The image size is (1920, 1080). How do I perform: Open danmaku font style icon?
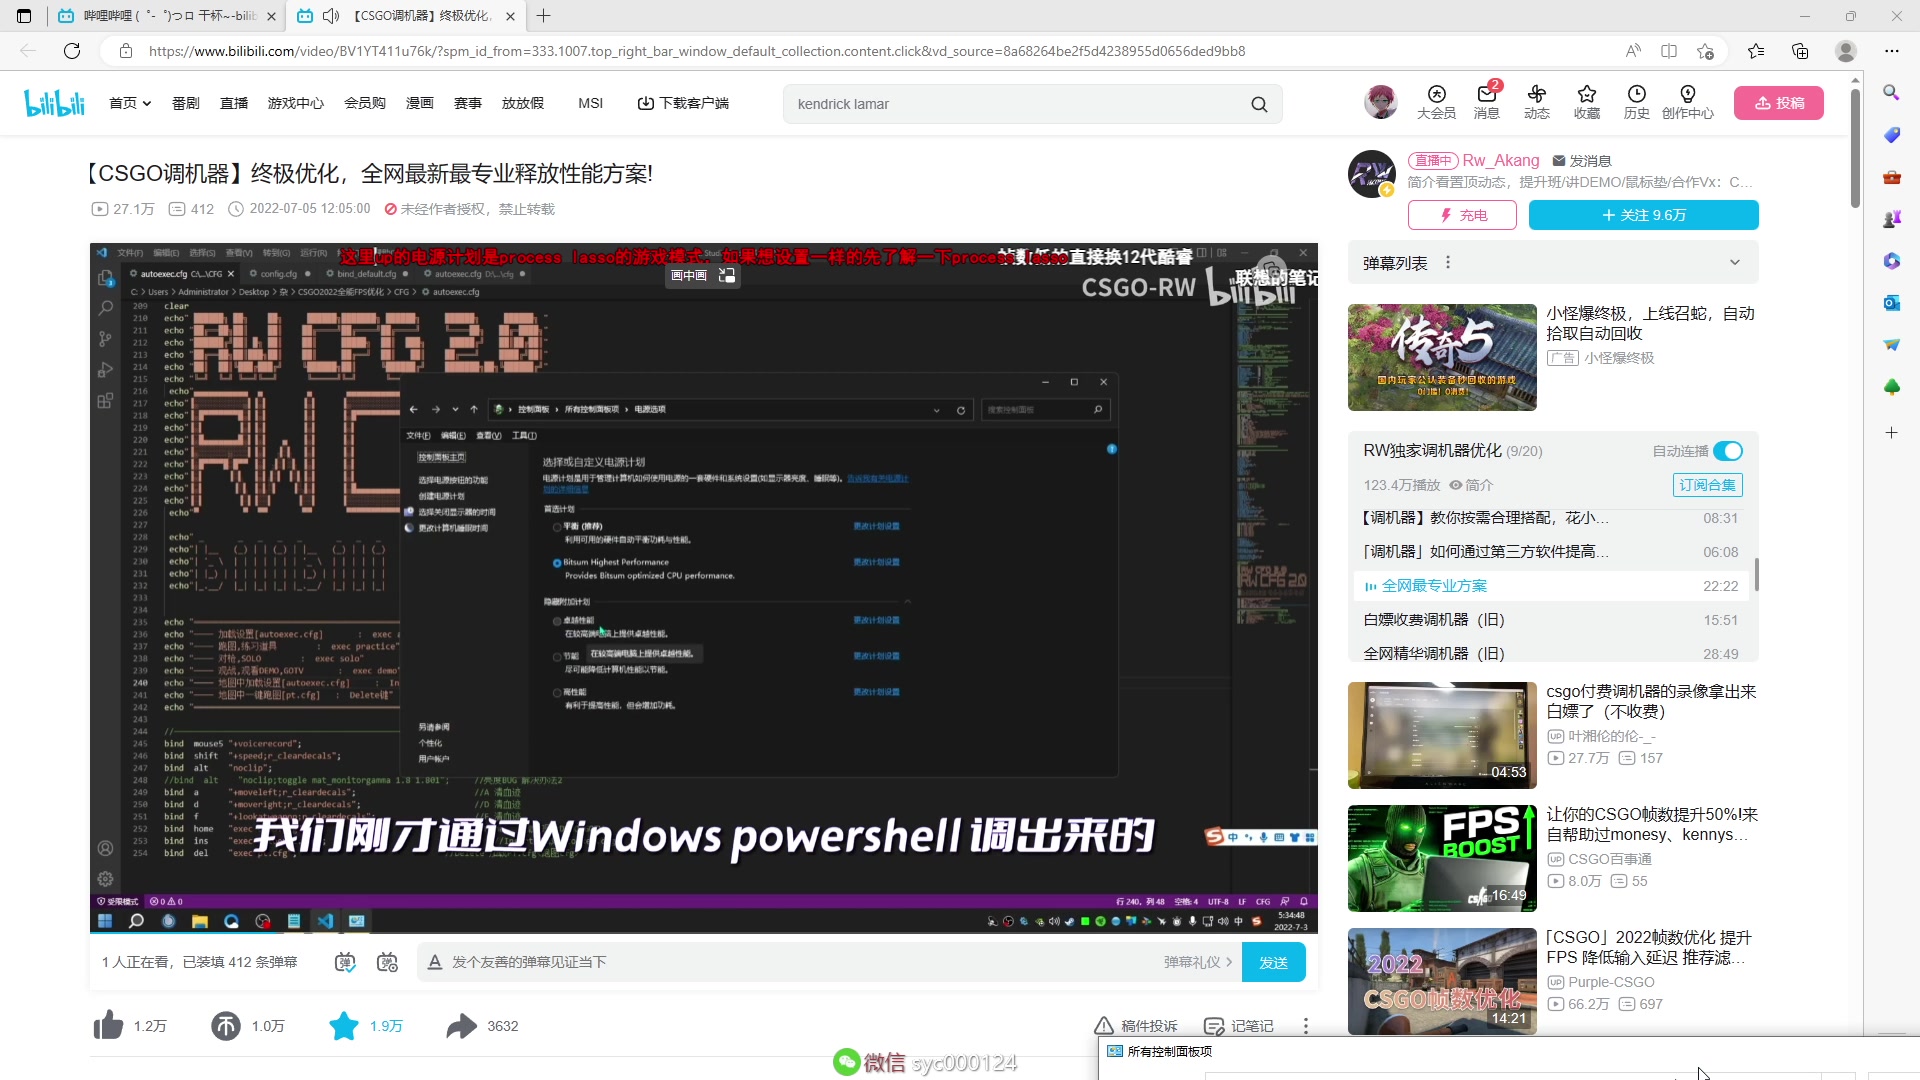coord(435,962)
